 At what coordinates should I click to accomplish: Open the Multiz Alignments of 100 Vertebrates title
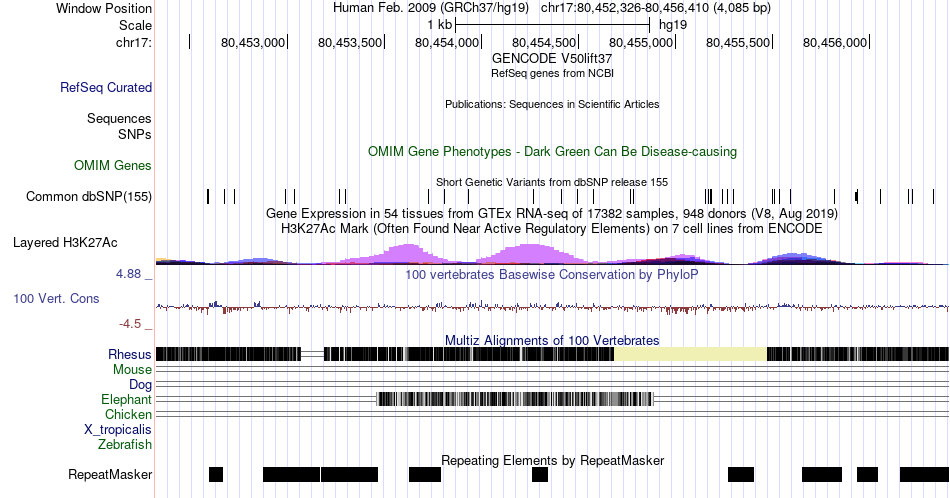(552, 340)
